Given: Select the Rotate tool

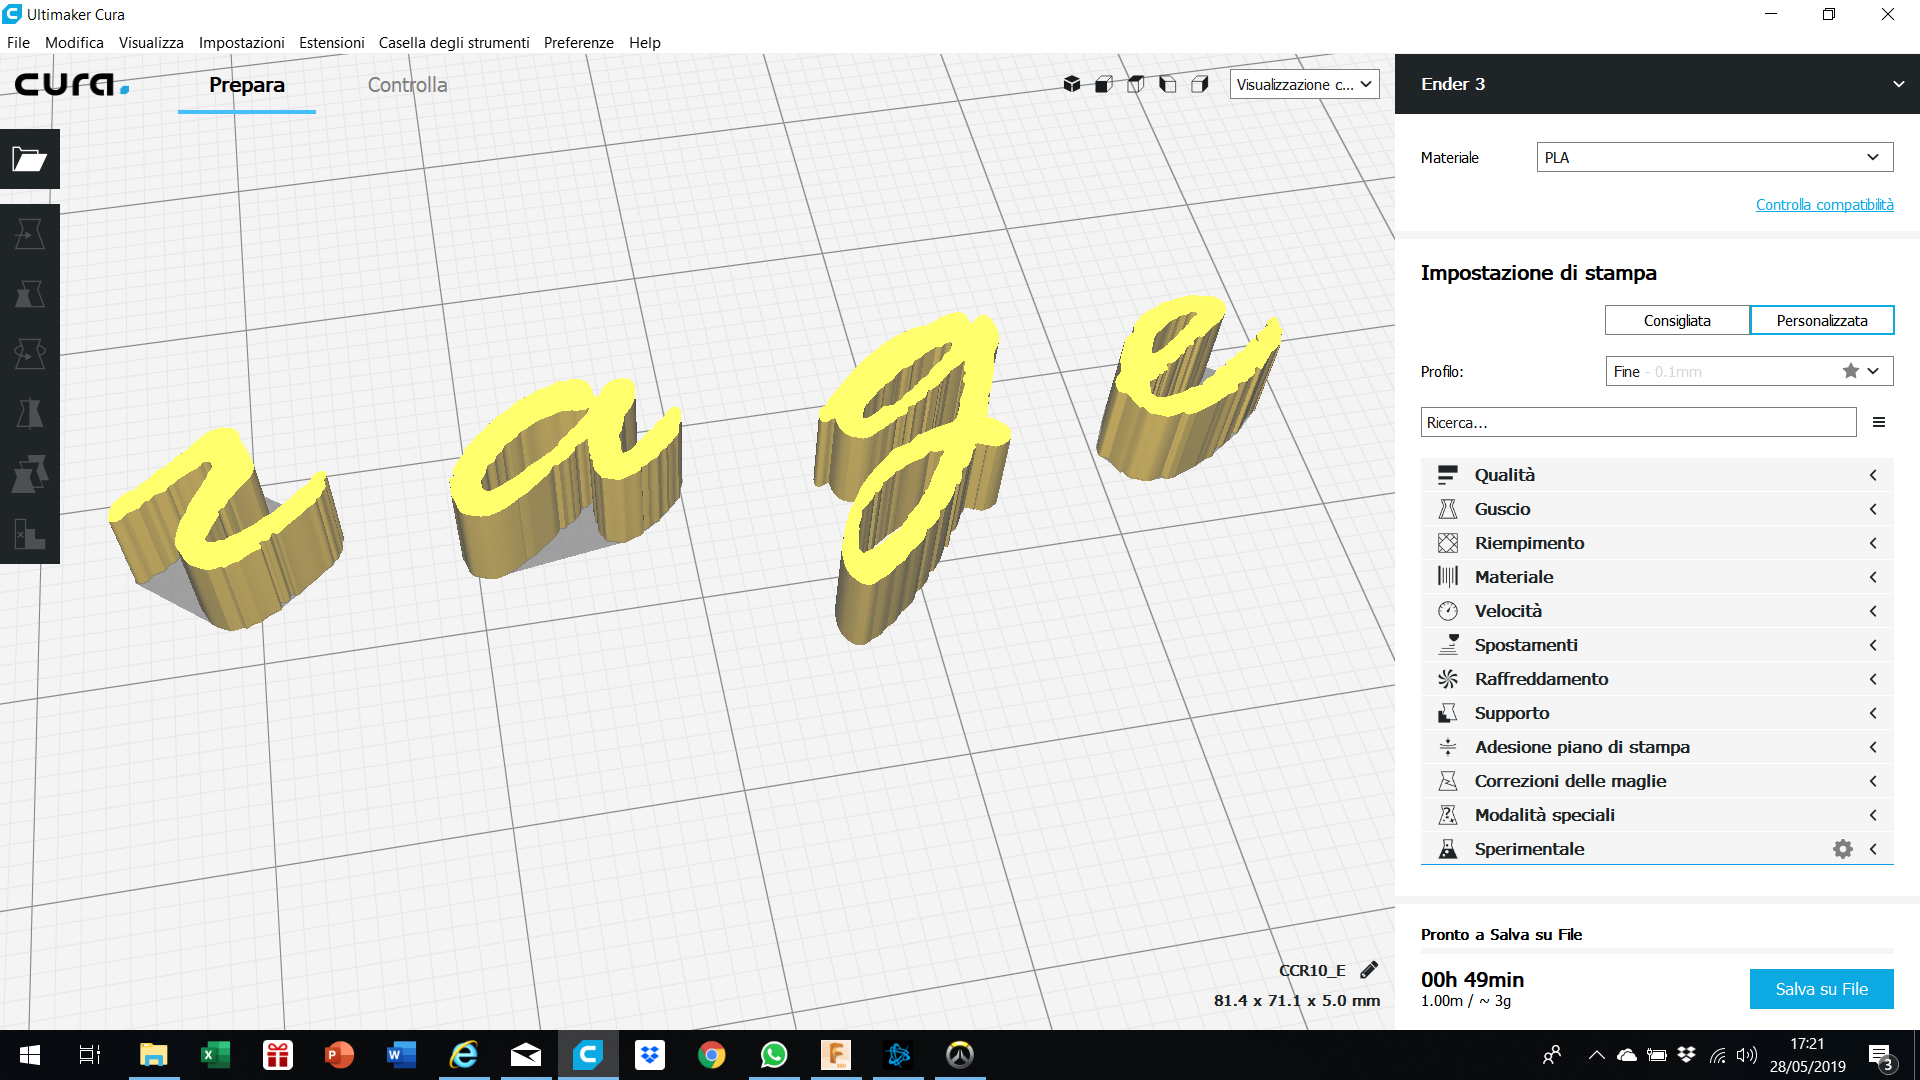Looking at the screenshot, I should click(x=29, y=353).
